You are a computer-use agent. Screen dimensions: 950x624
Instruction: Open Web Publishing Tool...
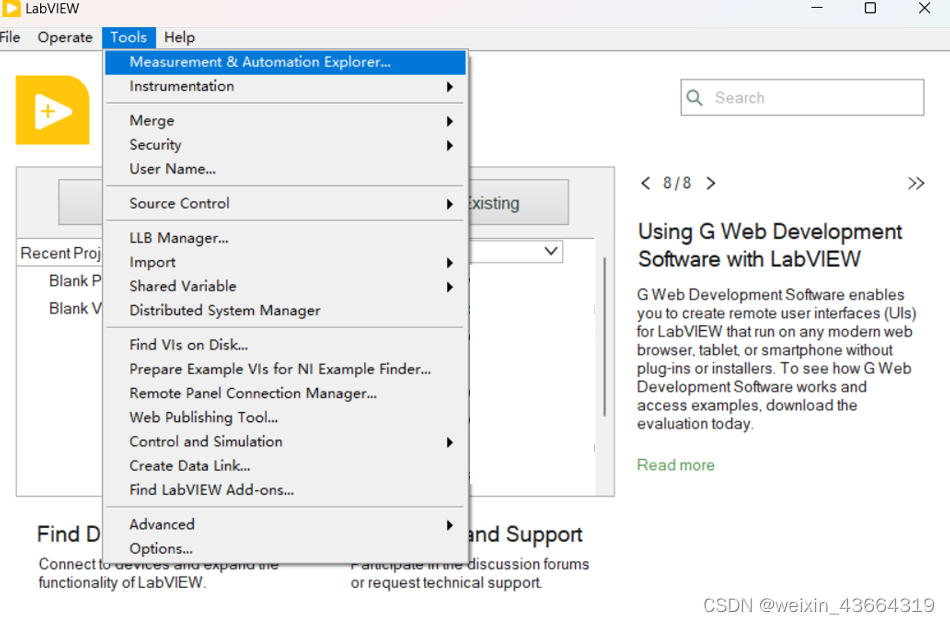(x=285, y=418)
